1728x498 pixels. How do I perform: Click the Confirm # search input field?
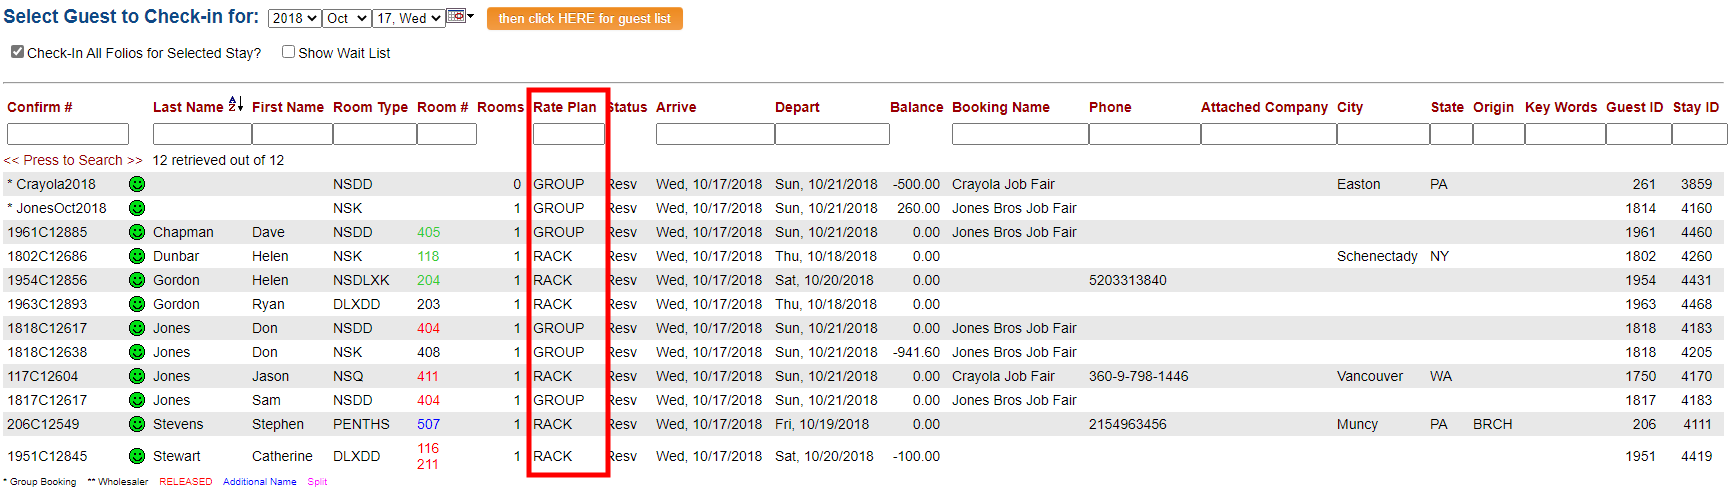(68, 134)
